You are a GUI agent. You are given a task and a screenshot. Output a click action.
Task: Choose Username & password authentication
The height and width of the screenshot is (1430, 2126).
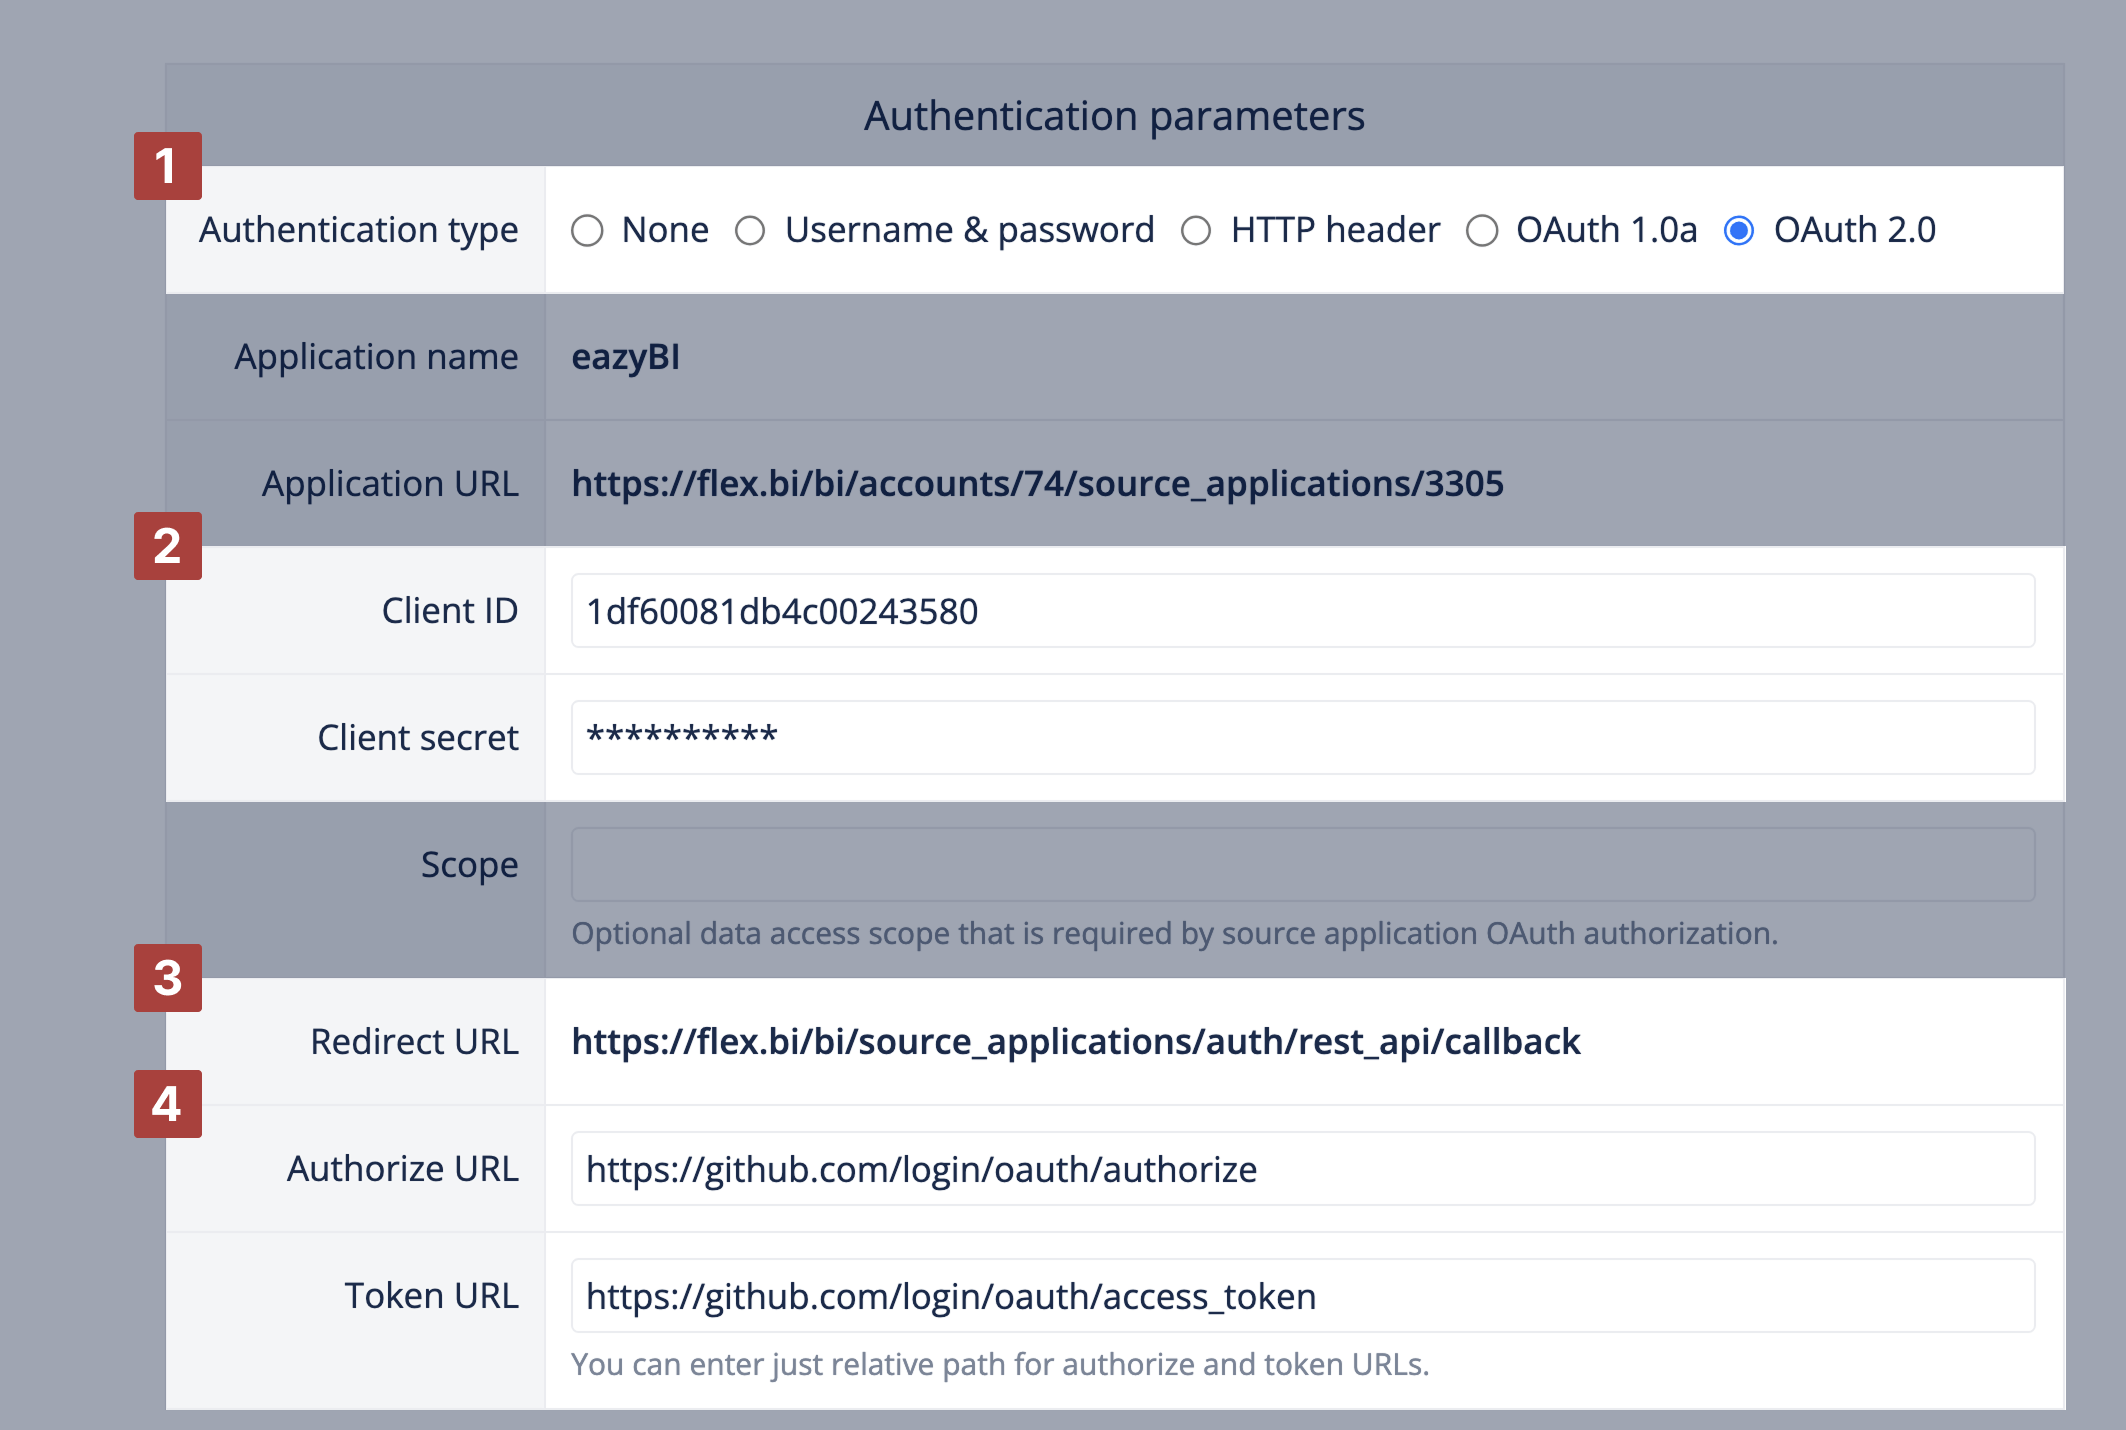(750, 229)
